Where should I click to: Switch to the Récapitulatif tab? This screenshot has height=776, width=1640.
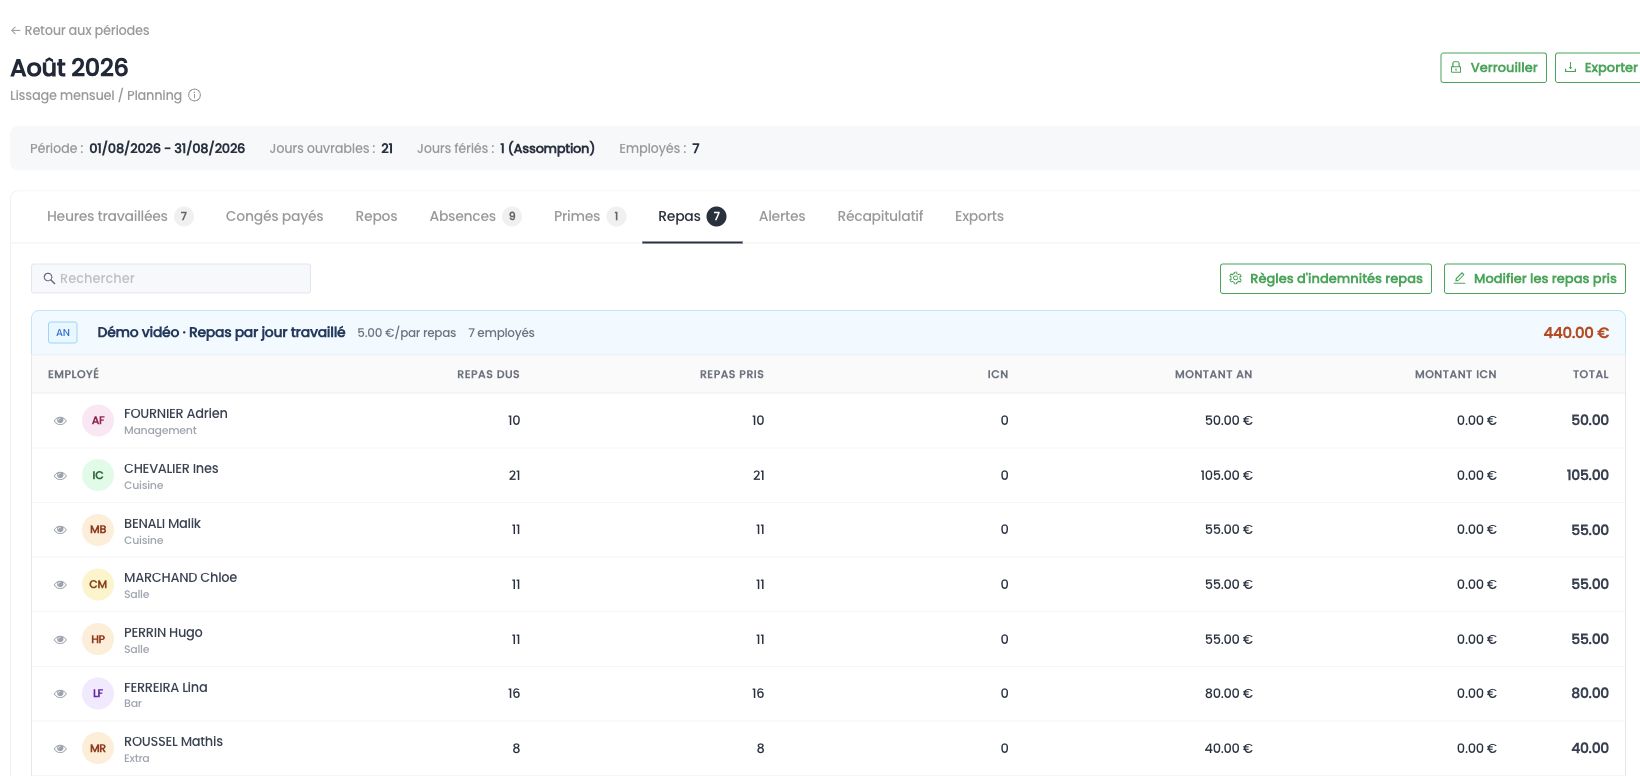(x=880, y=216)
